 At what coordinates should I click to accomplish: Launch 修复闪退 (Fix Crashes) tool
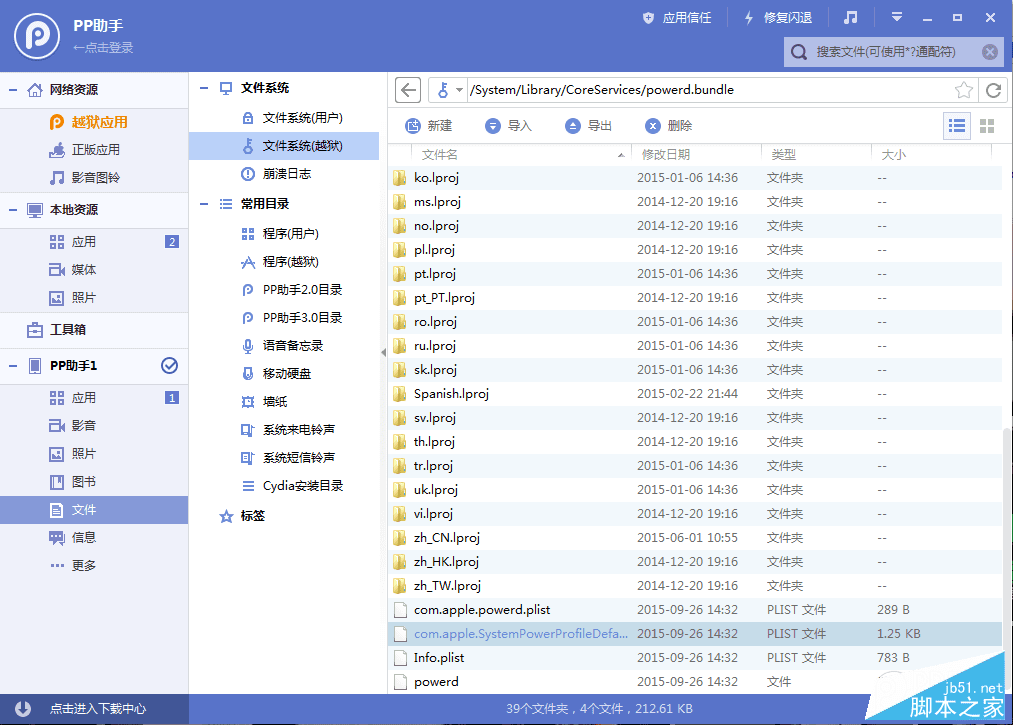click(x=775, y=17)
